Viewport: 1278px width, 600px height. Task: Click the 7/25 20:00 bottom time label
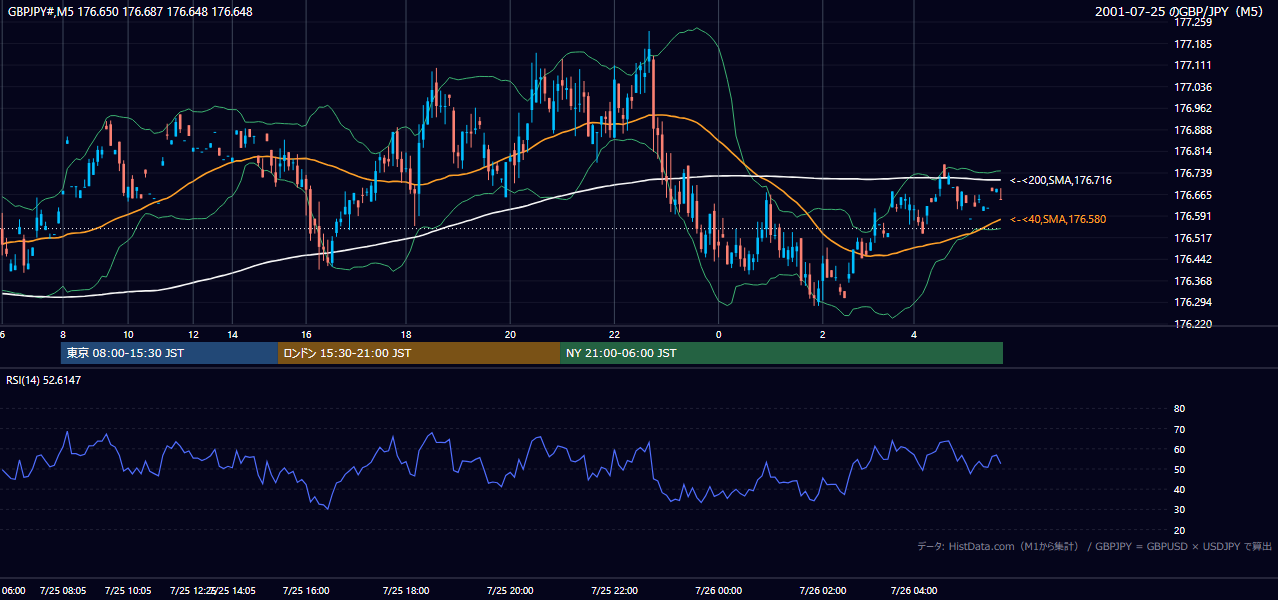click(510, 591)
